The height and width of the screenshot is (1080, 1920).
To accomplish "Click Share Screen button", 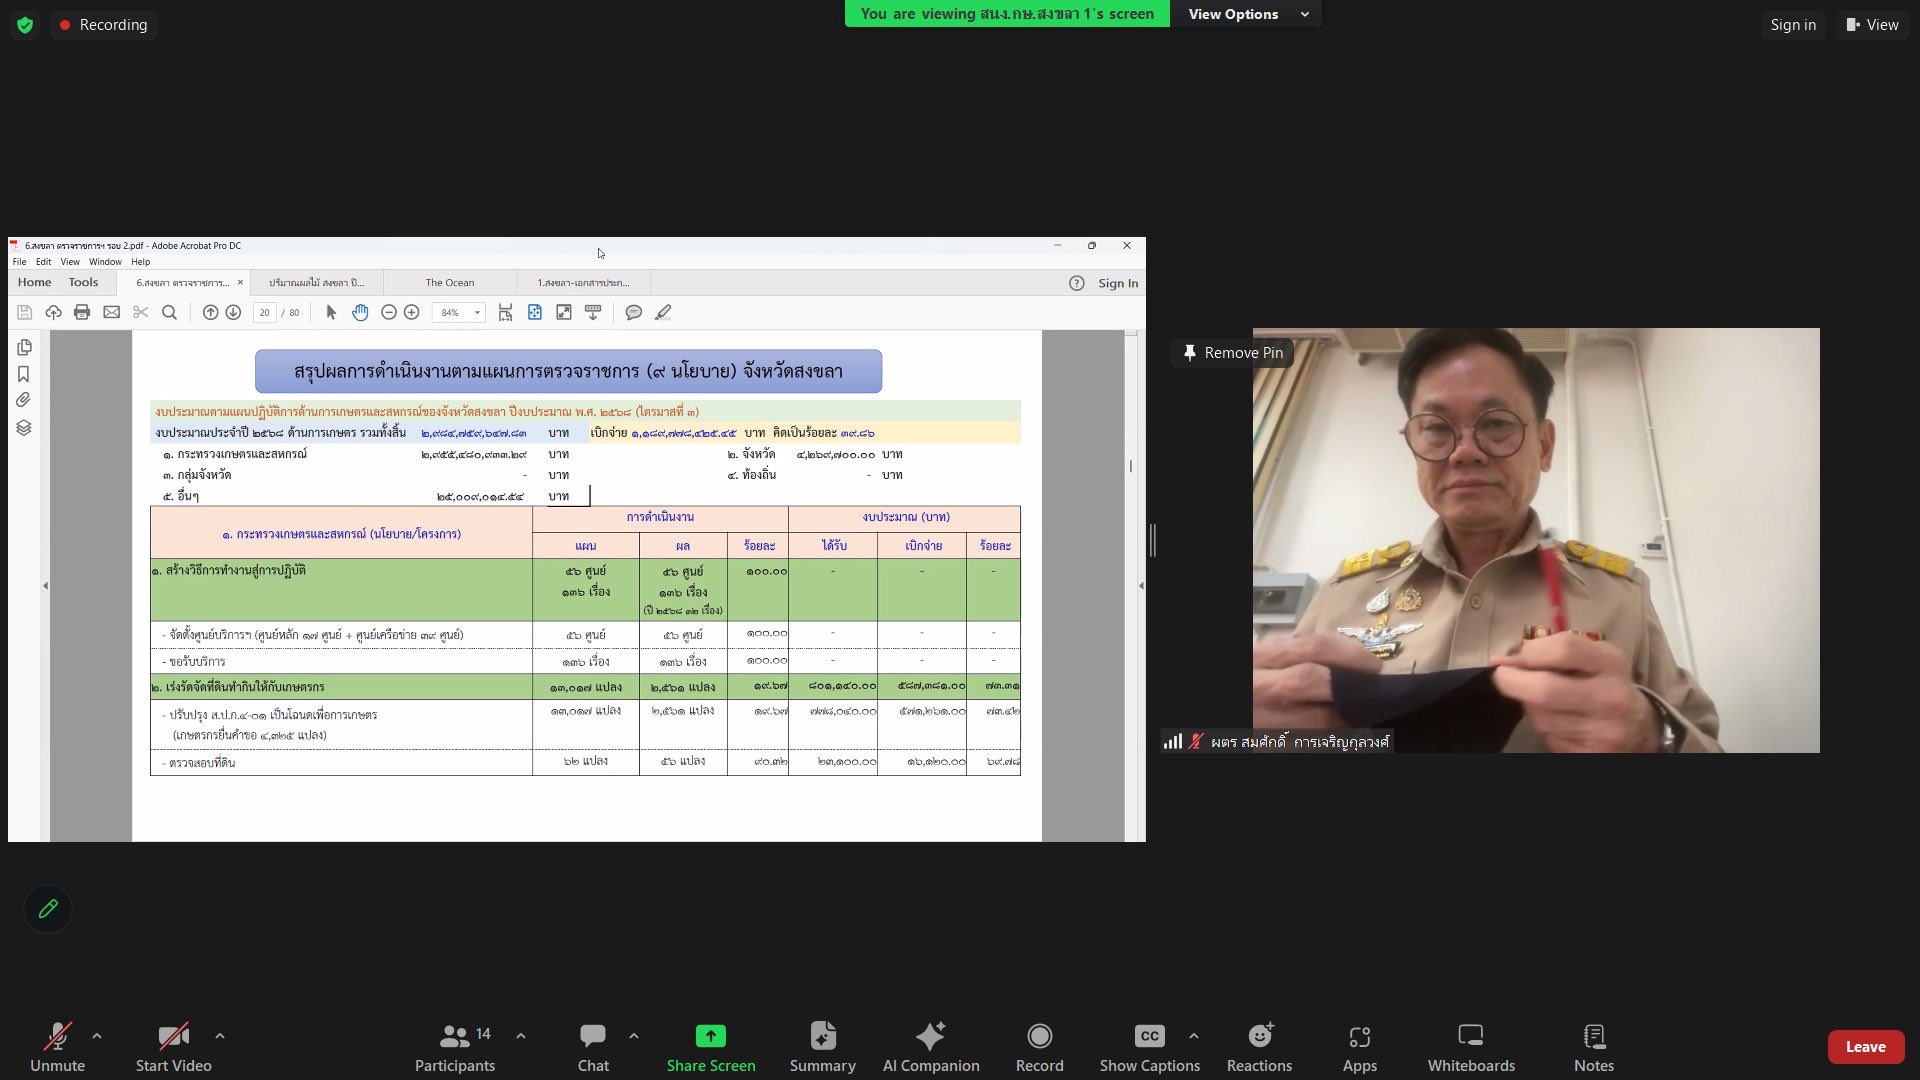I will pos(711,1047).
